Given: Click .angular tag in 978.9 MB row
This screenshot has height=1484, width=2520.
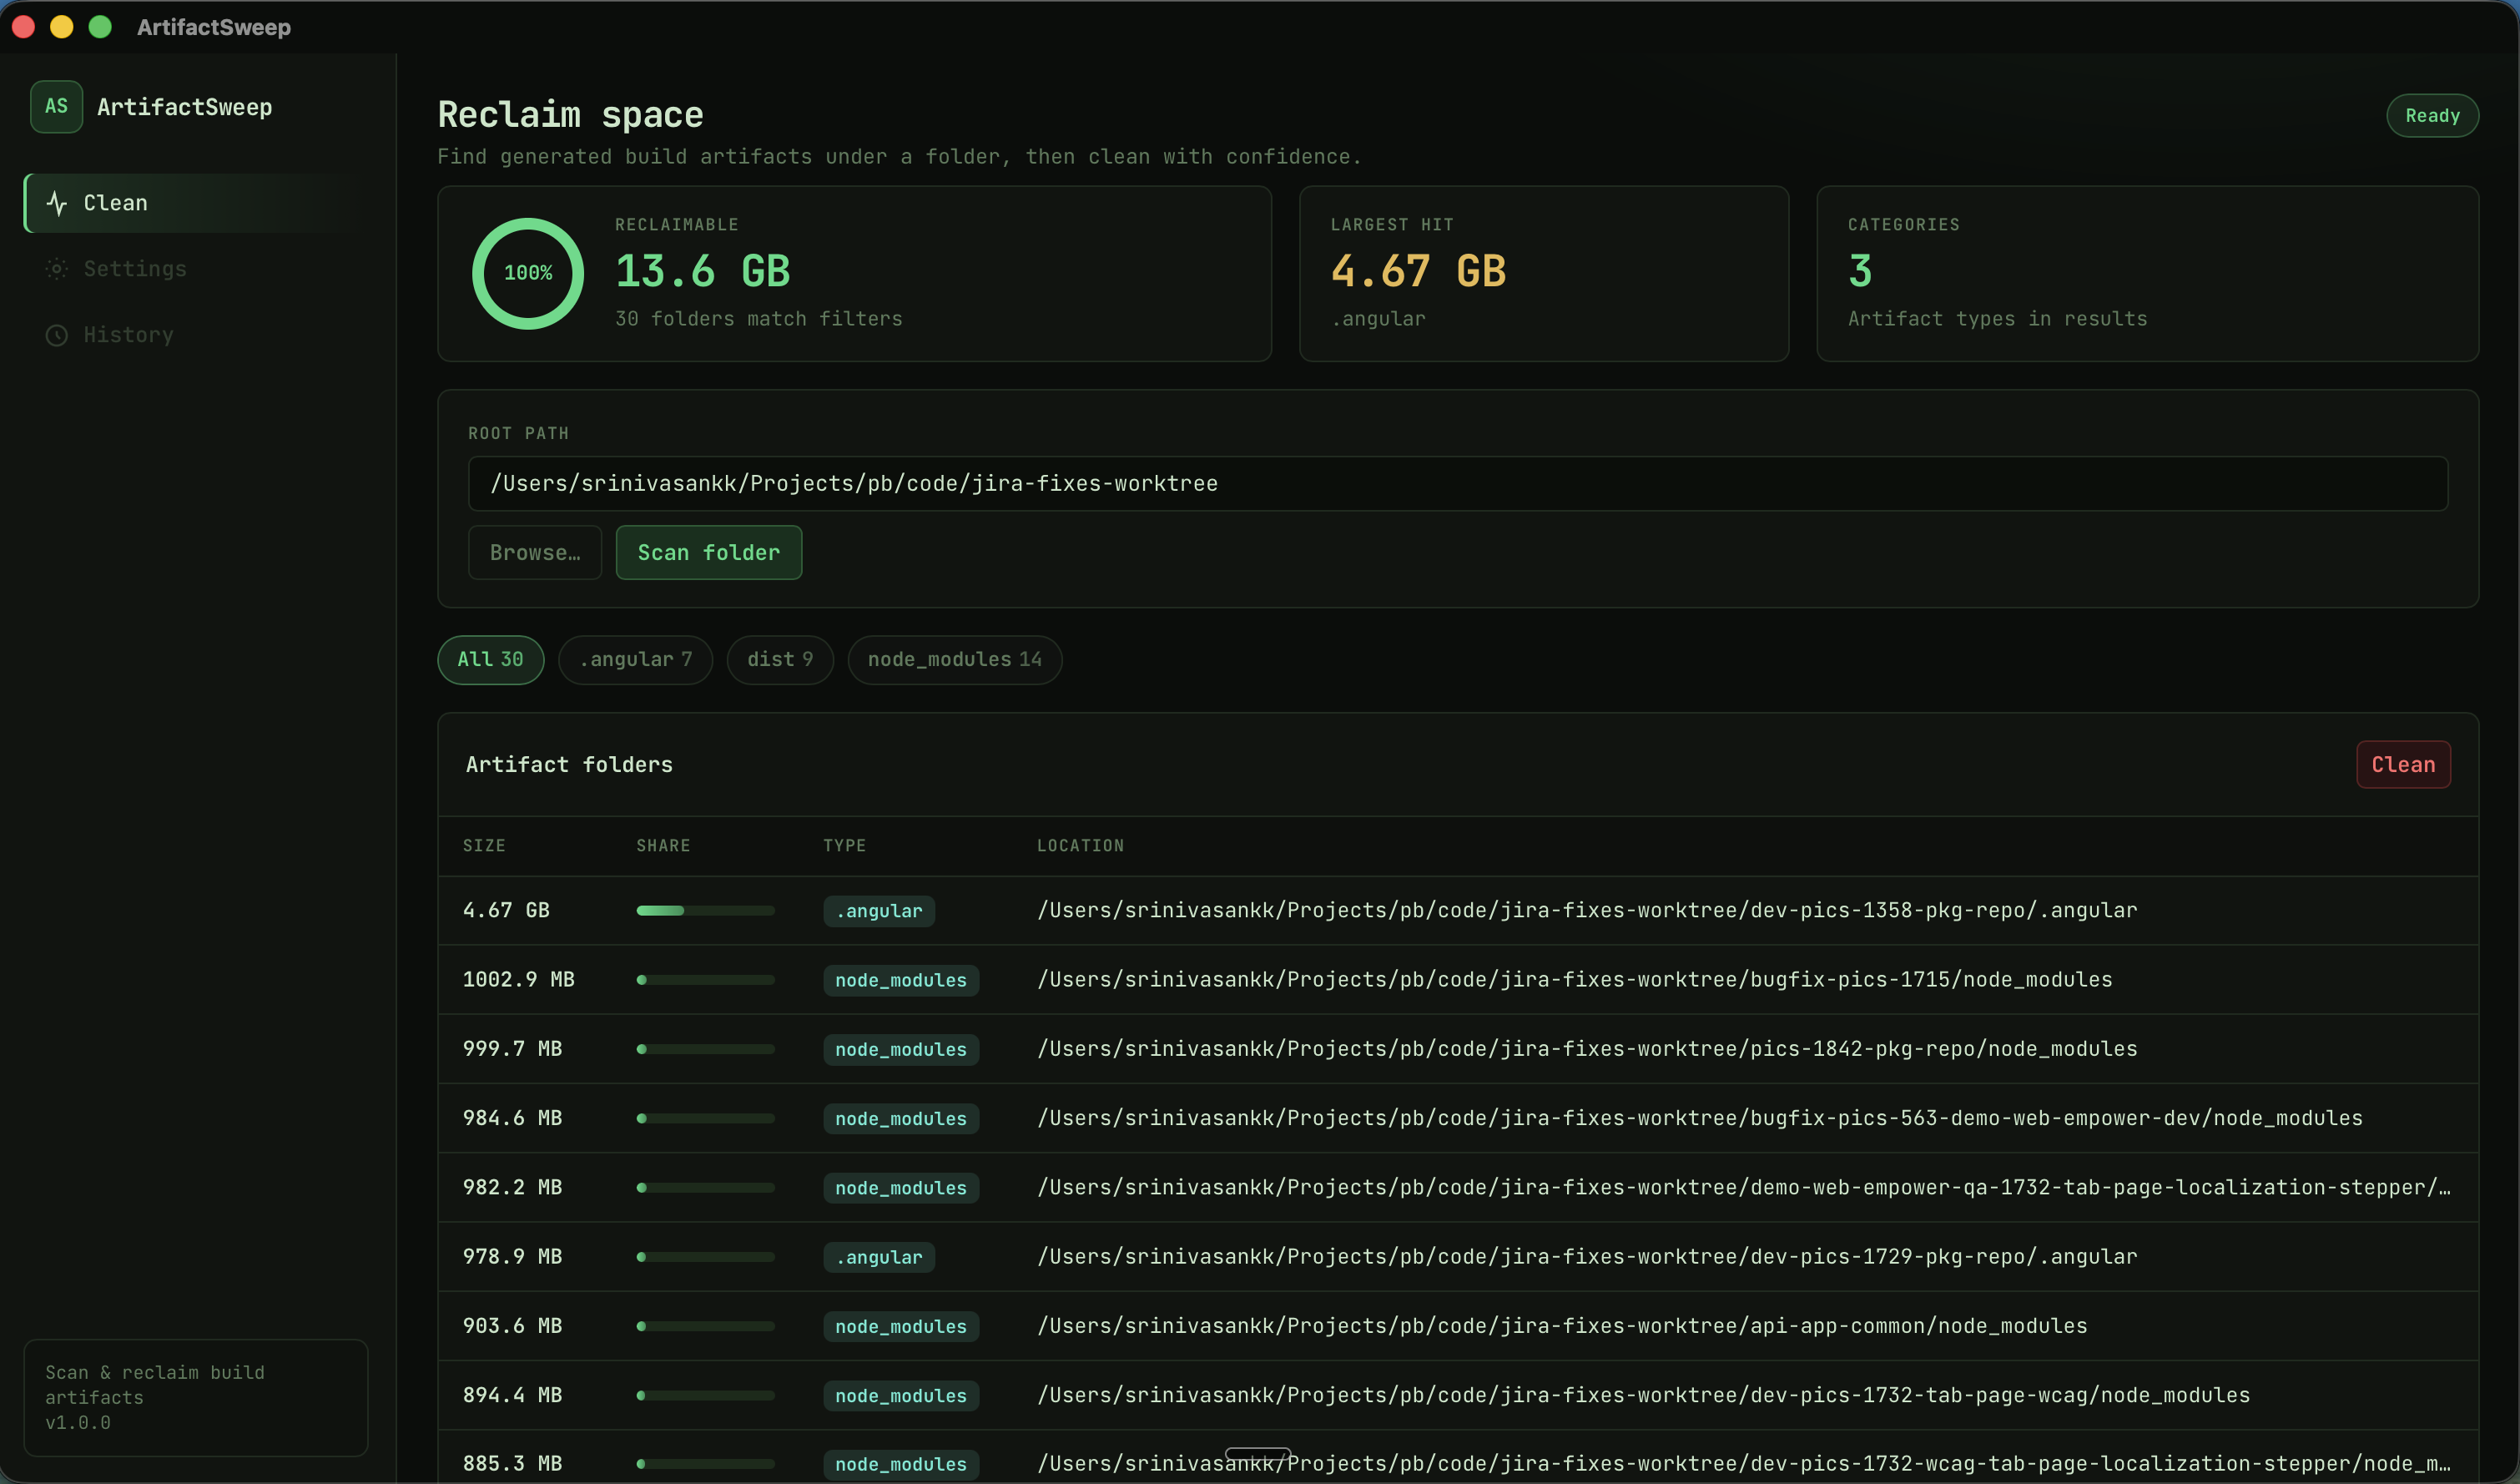Looking at the screenshot, I should [x=879, y=1257].
